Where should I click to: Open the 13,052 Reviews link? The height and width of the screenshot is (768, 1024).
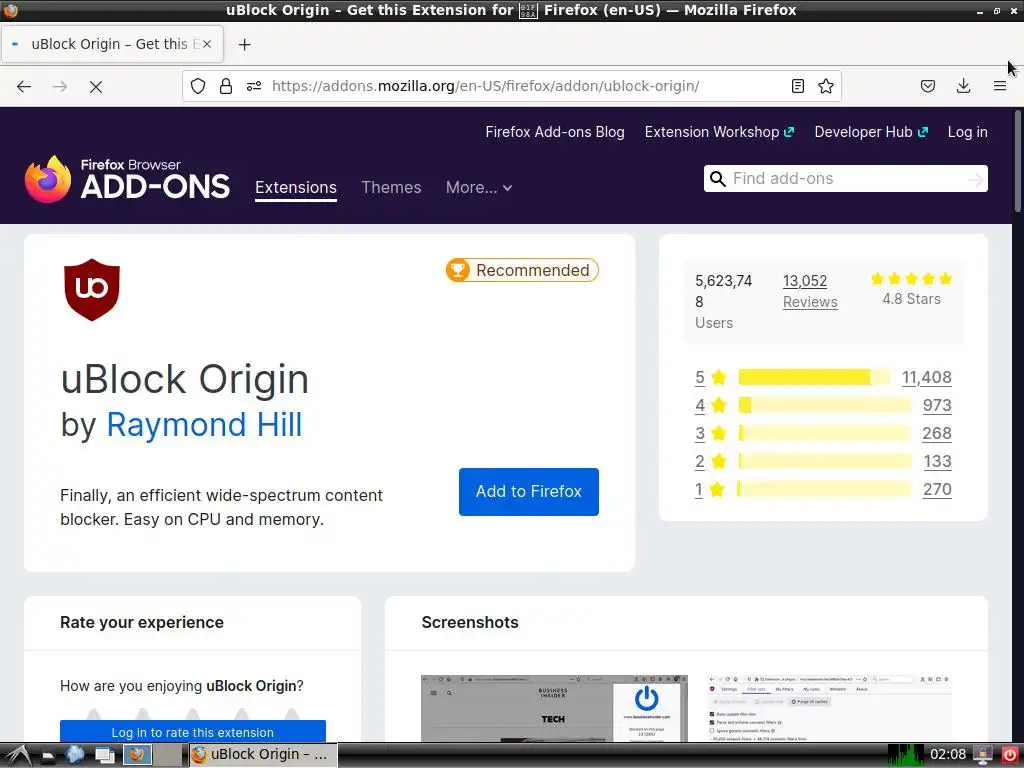[x=810, y=291]
